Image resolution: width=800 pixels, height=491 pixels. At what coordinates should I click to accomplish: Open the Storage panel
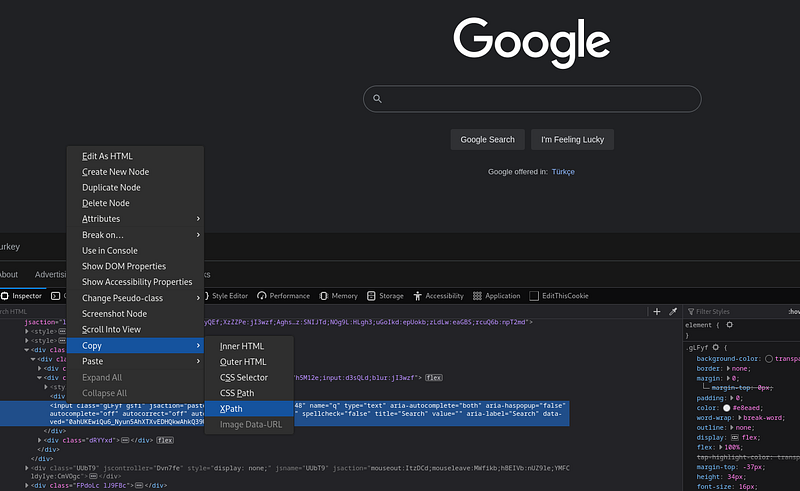coord(385,296)
